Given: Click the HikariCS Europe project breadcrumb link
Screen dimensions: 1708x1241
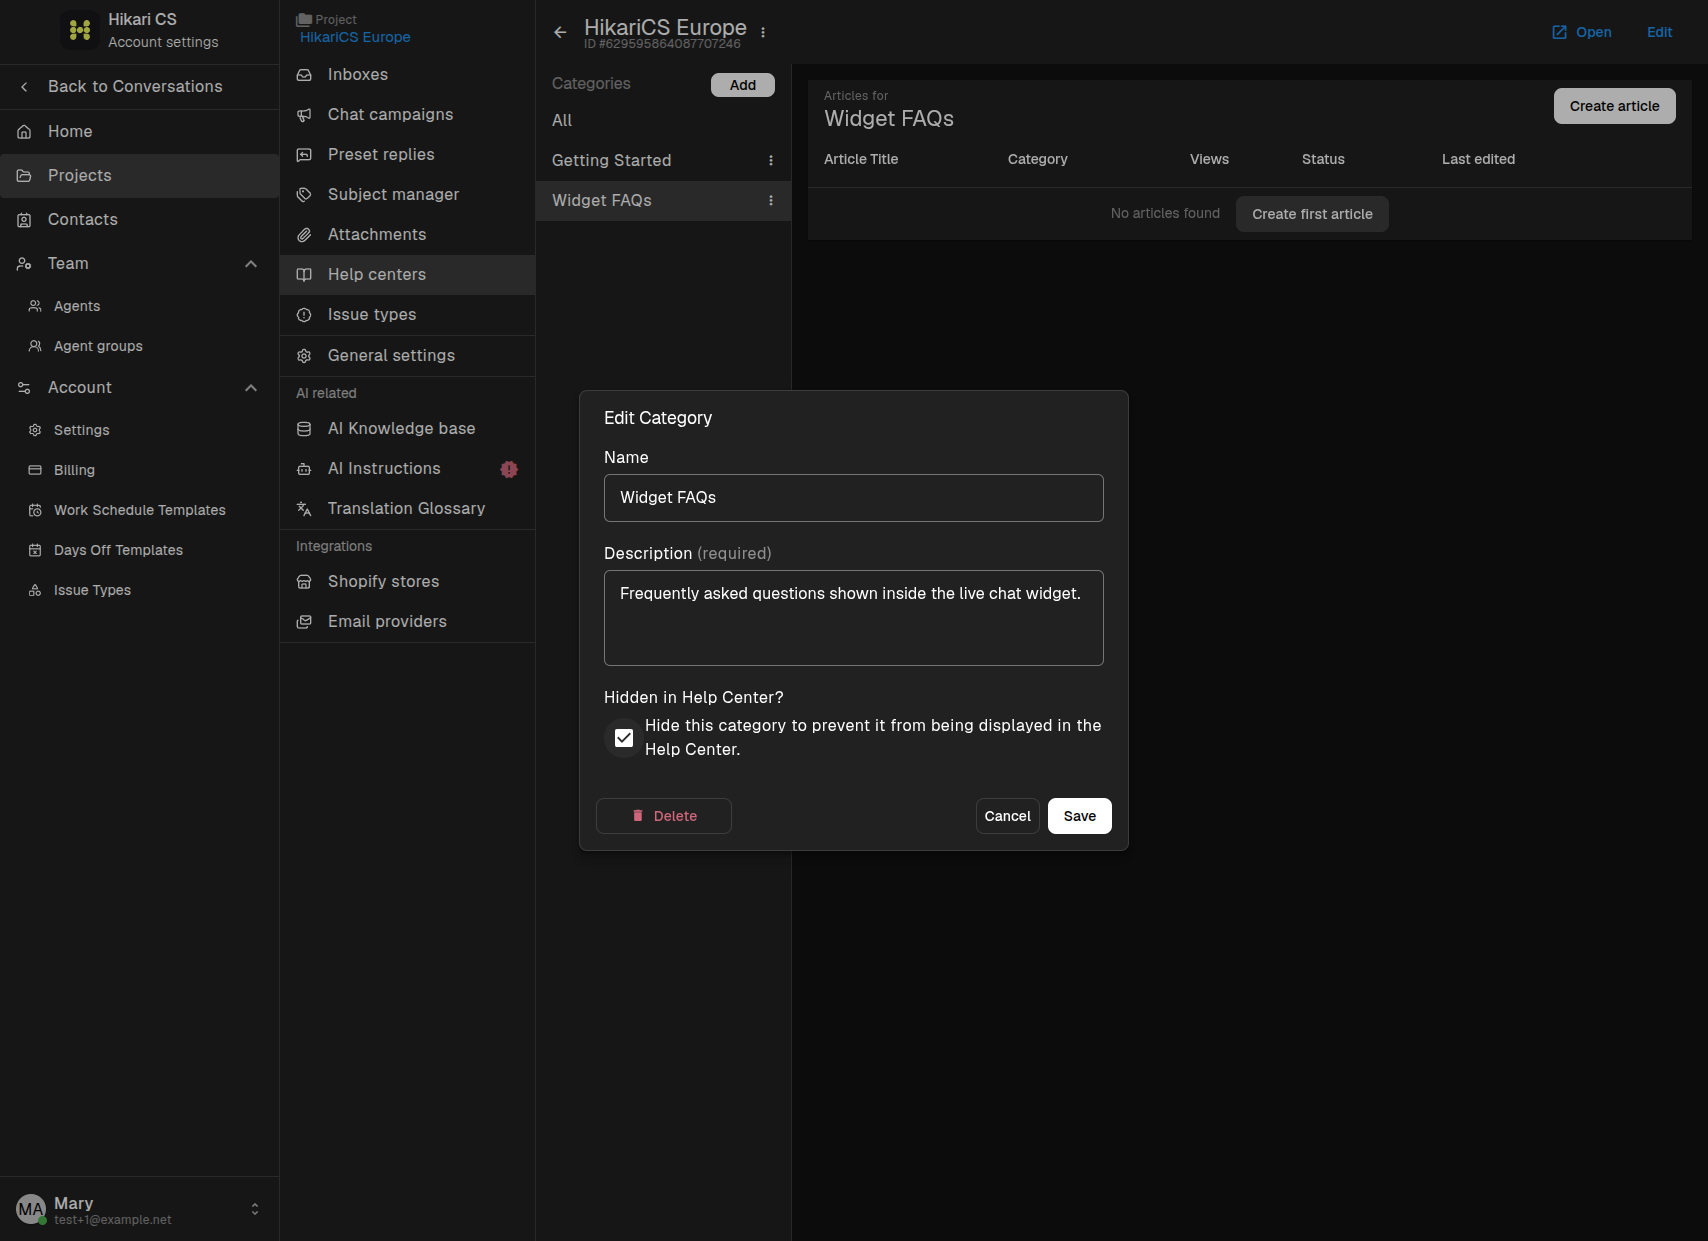Looking at the screenshot, I should (x=355, y=37).
